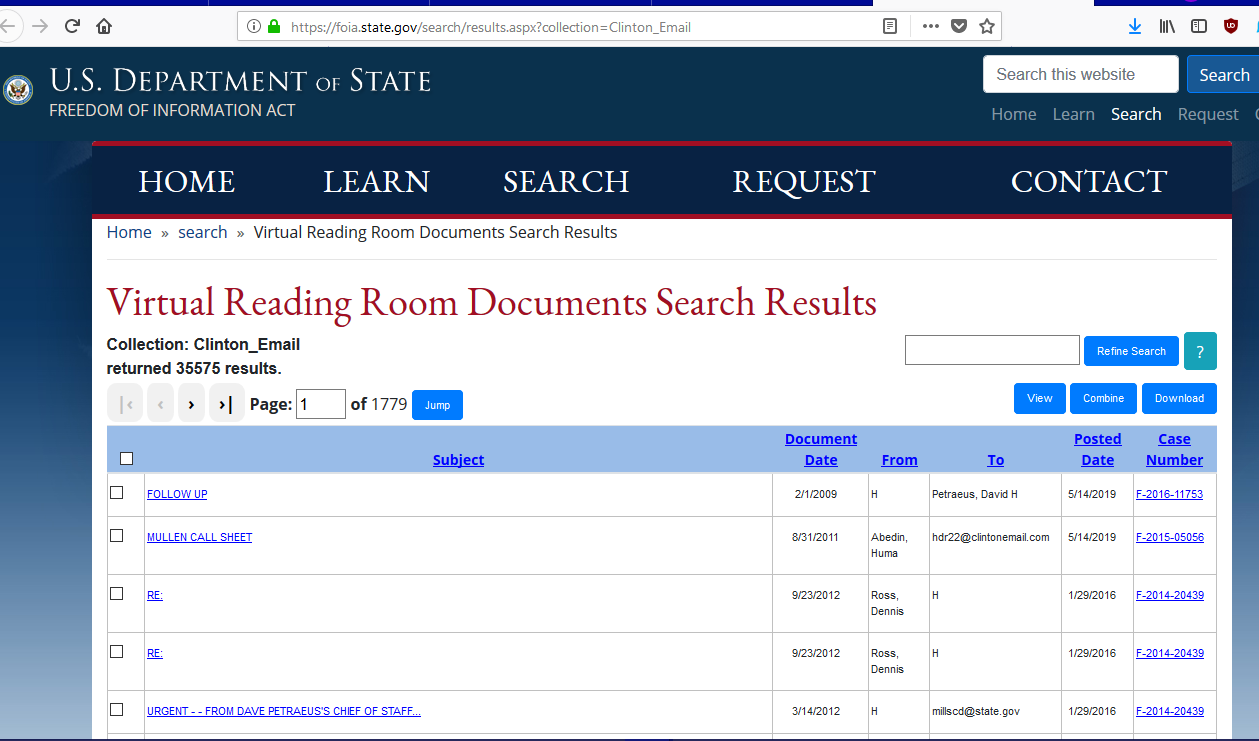Click the green padlock security icon
The image size is (1259, 741).
point(274,27)
